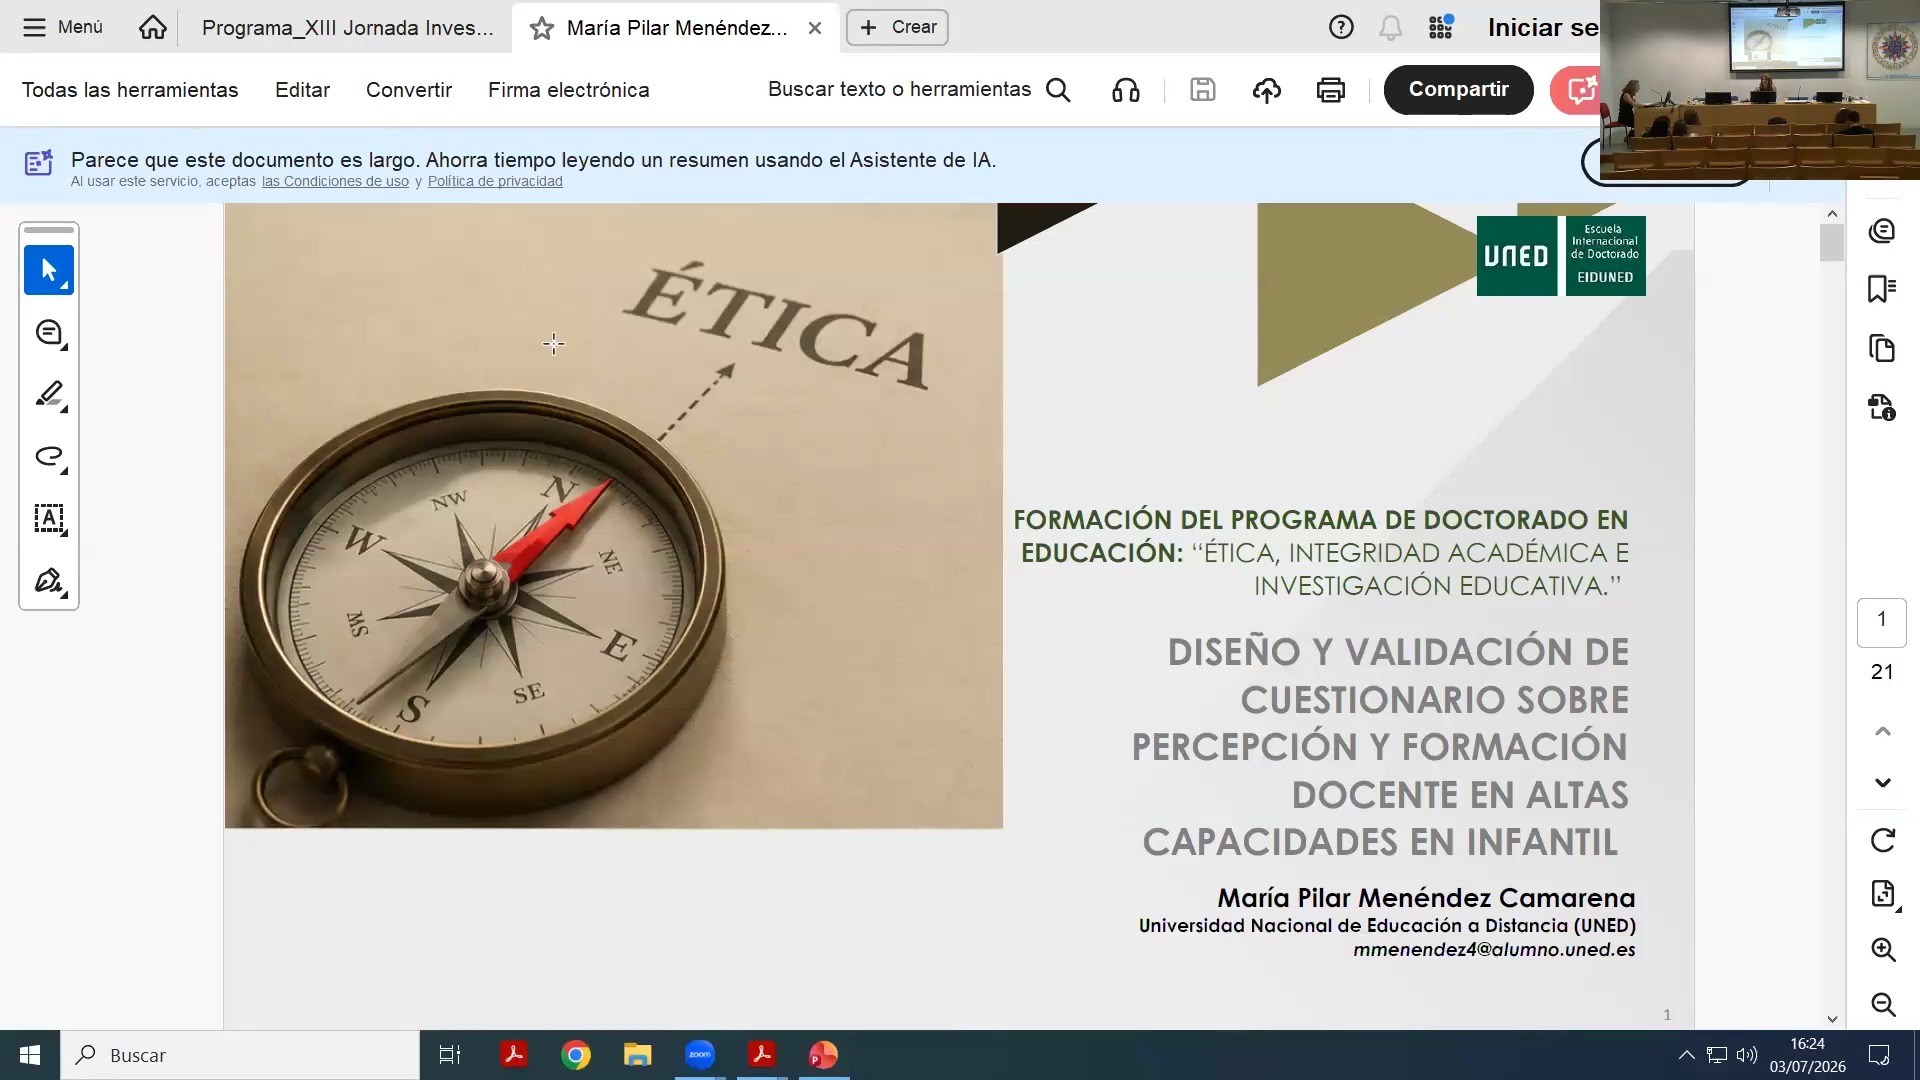Open PowerPoint from the taskbar
Screen dimensions: 1920x1080
coord(823,1055)
